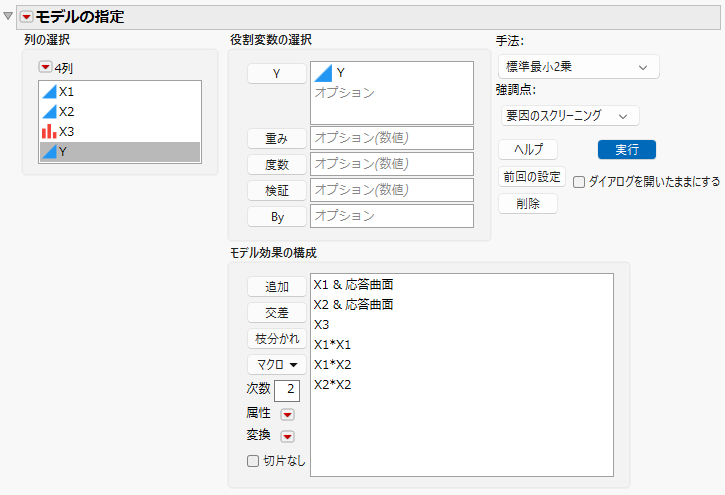
Task: Click the 追加 button to add effects
Action: point(276,287)
